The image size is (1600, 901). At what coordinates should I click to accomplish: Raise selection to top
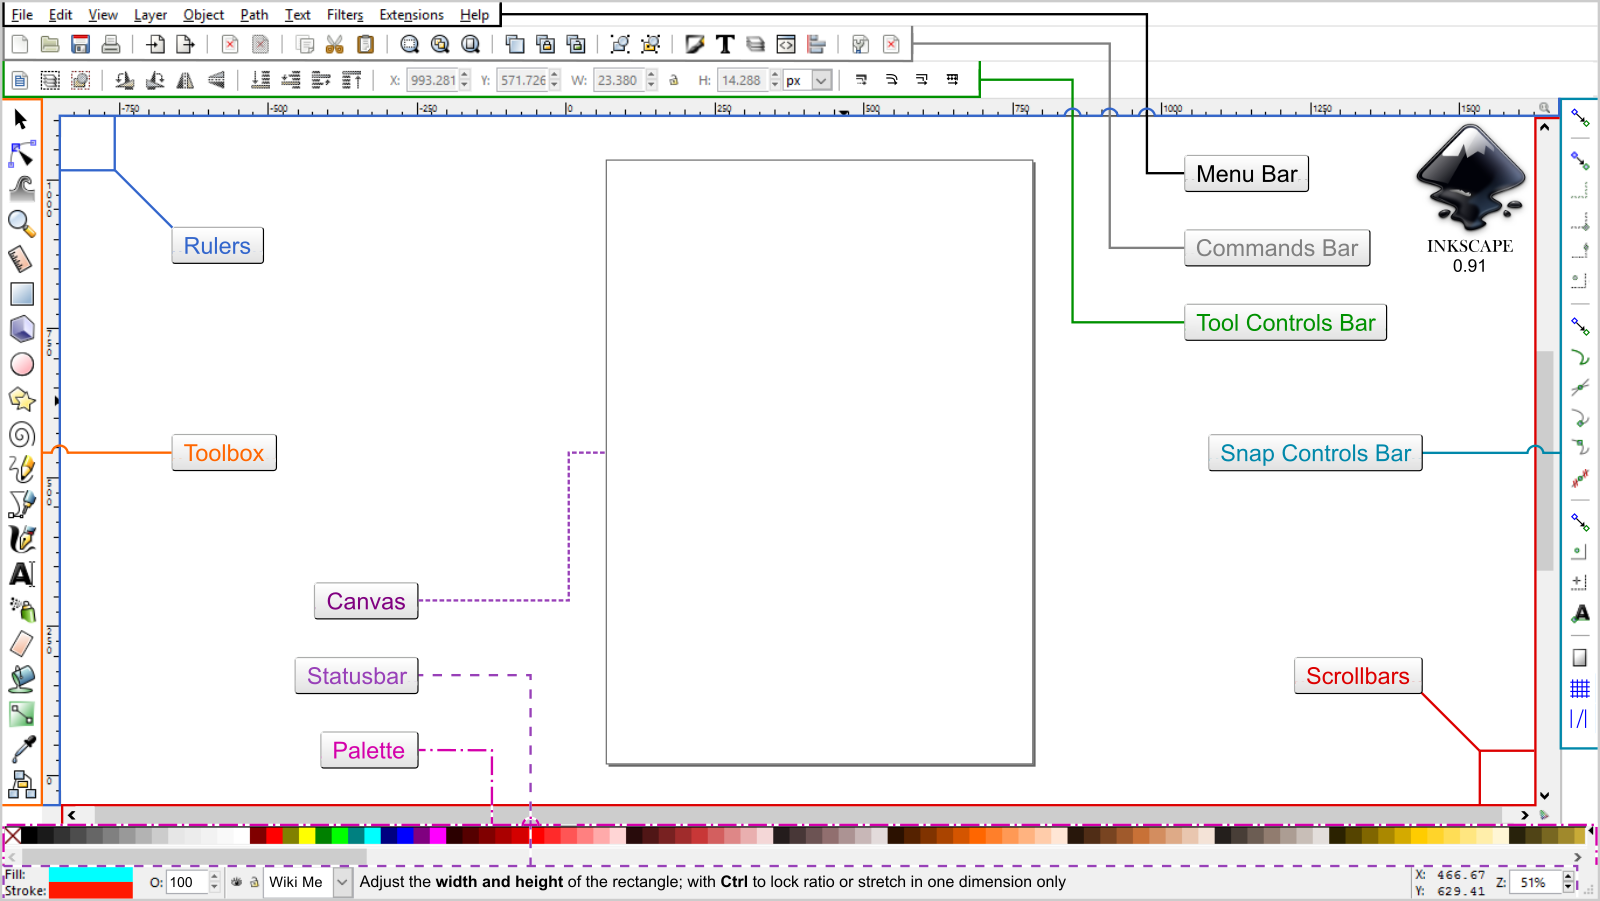pos(352,80)
